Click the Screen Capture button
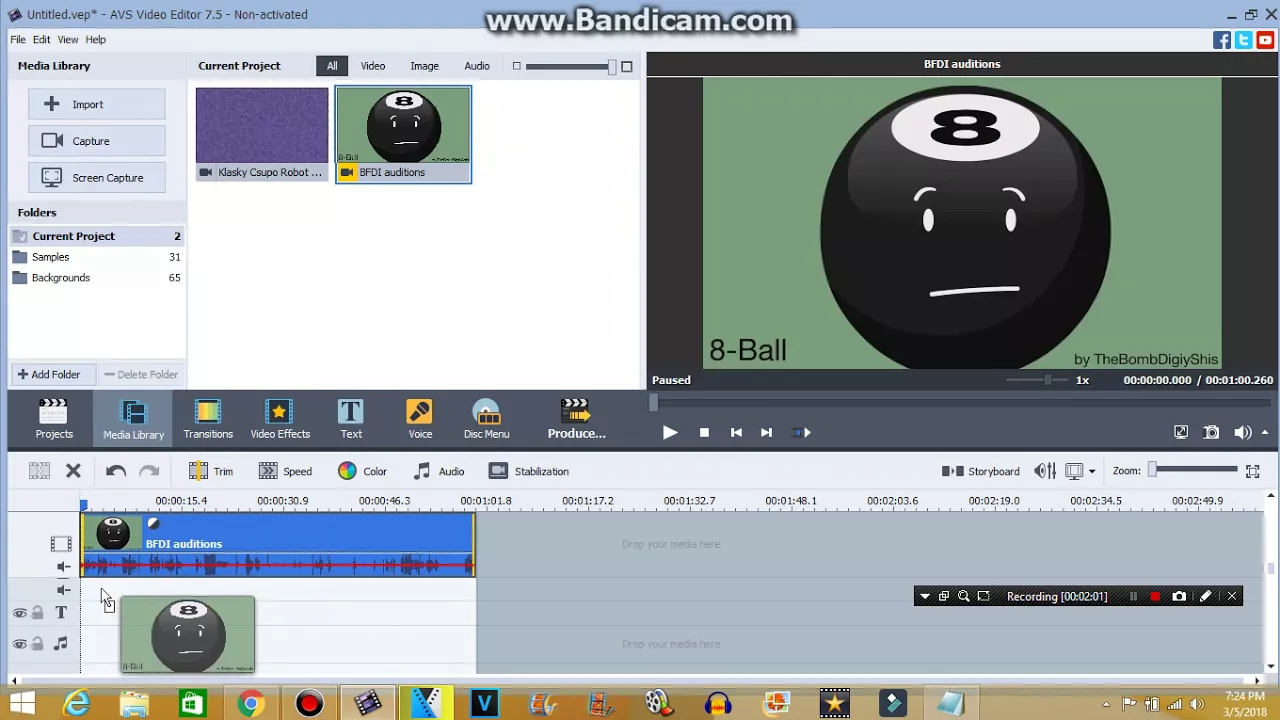The image size is (1280, 720). pyautogui.click(x=97, y=178)
